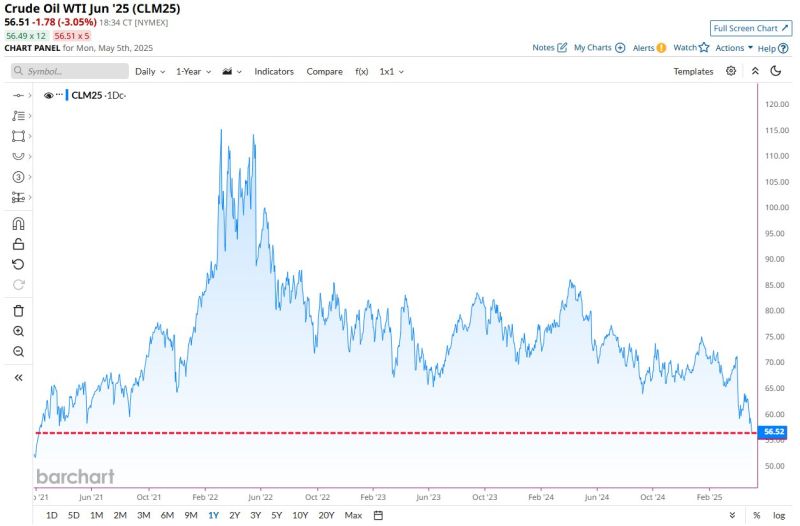This screenshot has width=800, height=526.
Task: Toggle the log scale option
Action: [x=779, y=515]
